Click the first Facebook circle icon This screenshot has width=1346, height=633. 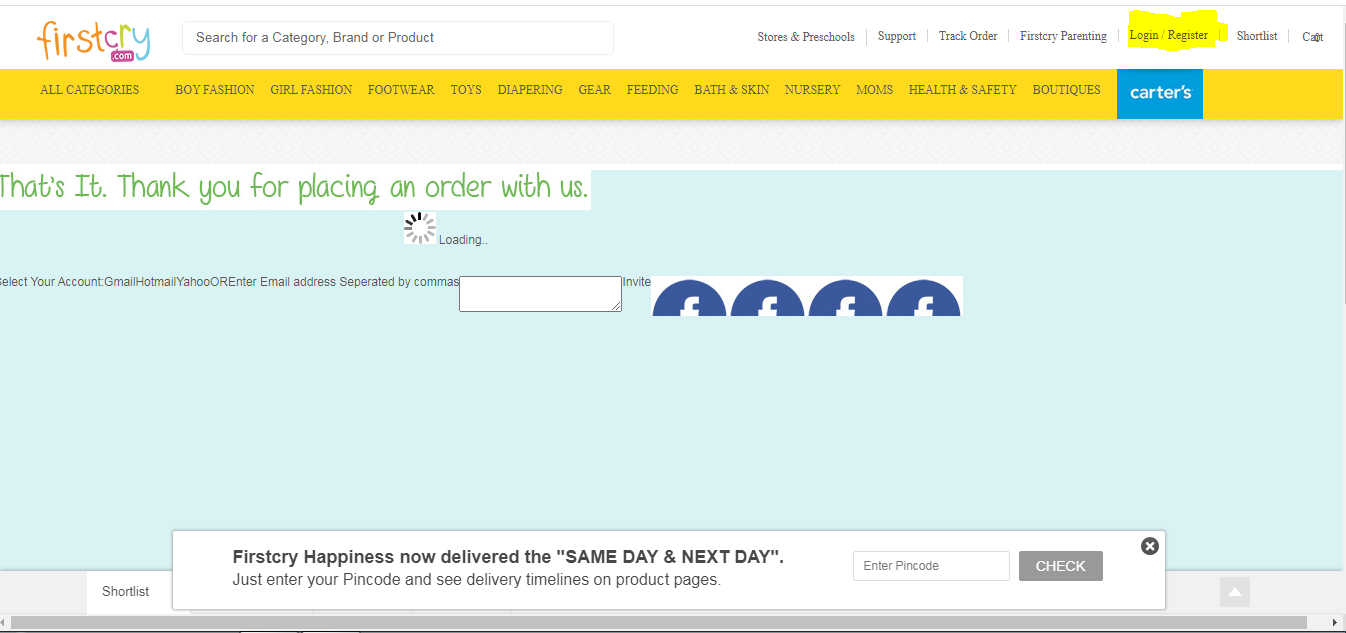tap(690, 300)
